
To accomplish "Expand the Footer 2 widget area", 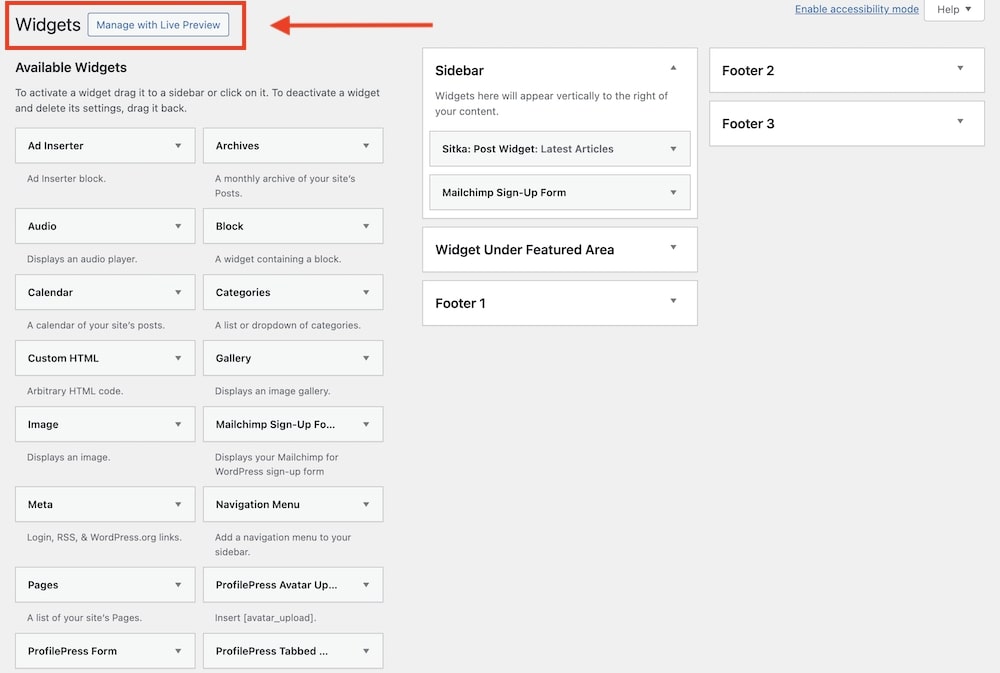I will click(960, 69).
